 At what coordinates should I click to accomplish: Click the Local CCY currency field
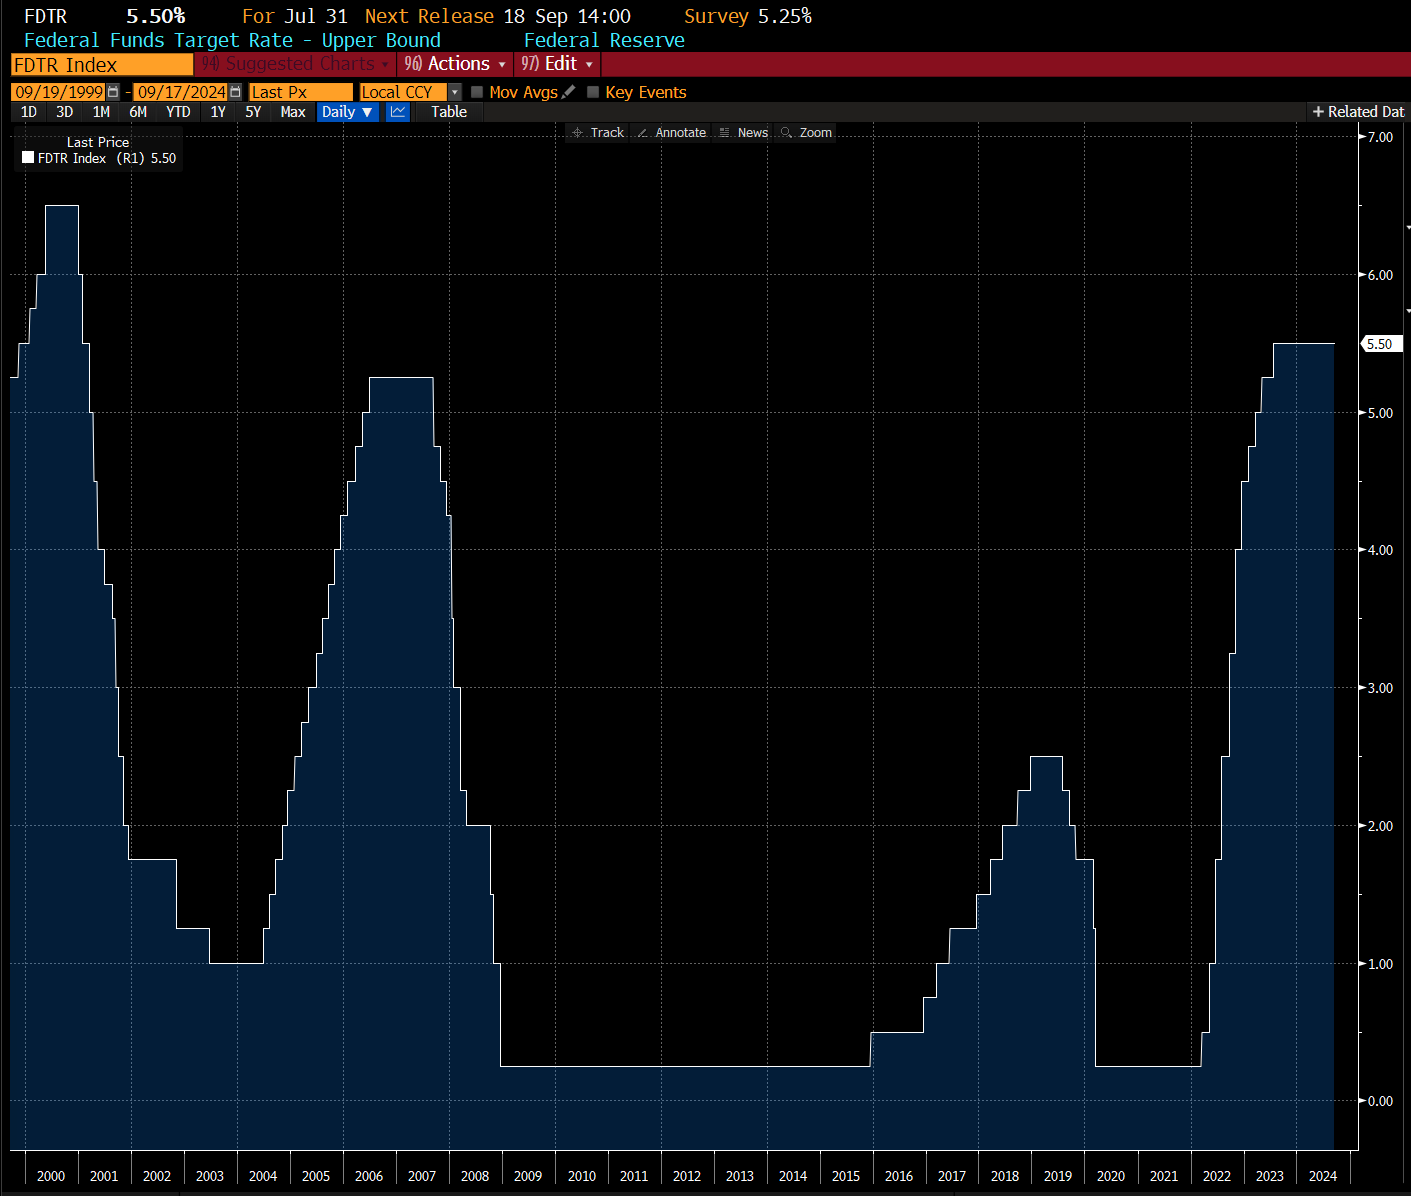coord(404,92)
